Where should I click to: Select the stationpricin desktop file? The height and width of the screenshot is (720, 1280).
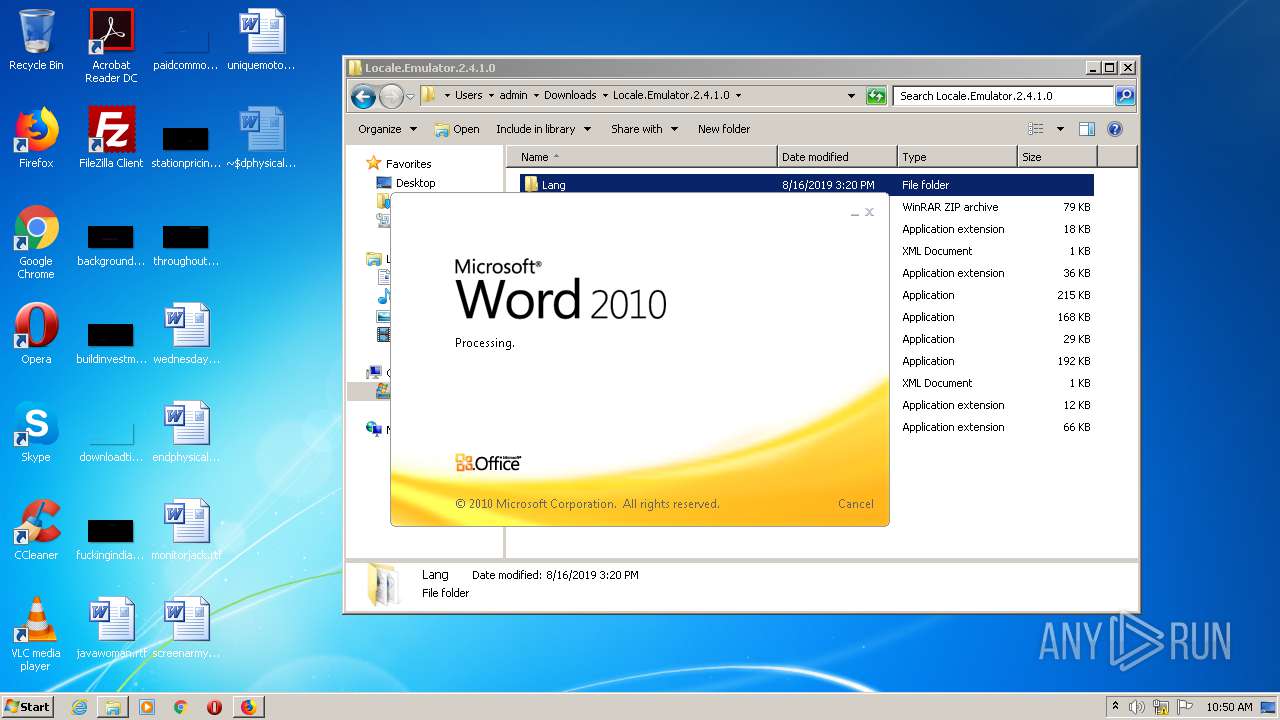point(186,146)
